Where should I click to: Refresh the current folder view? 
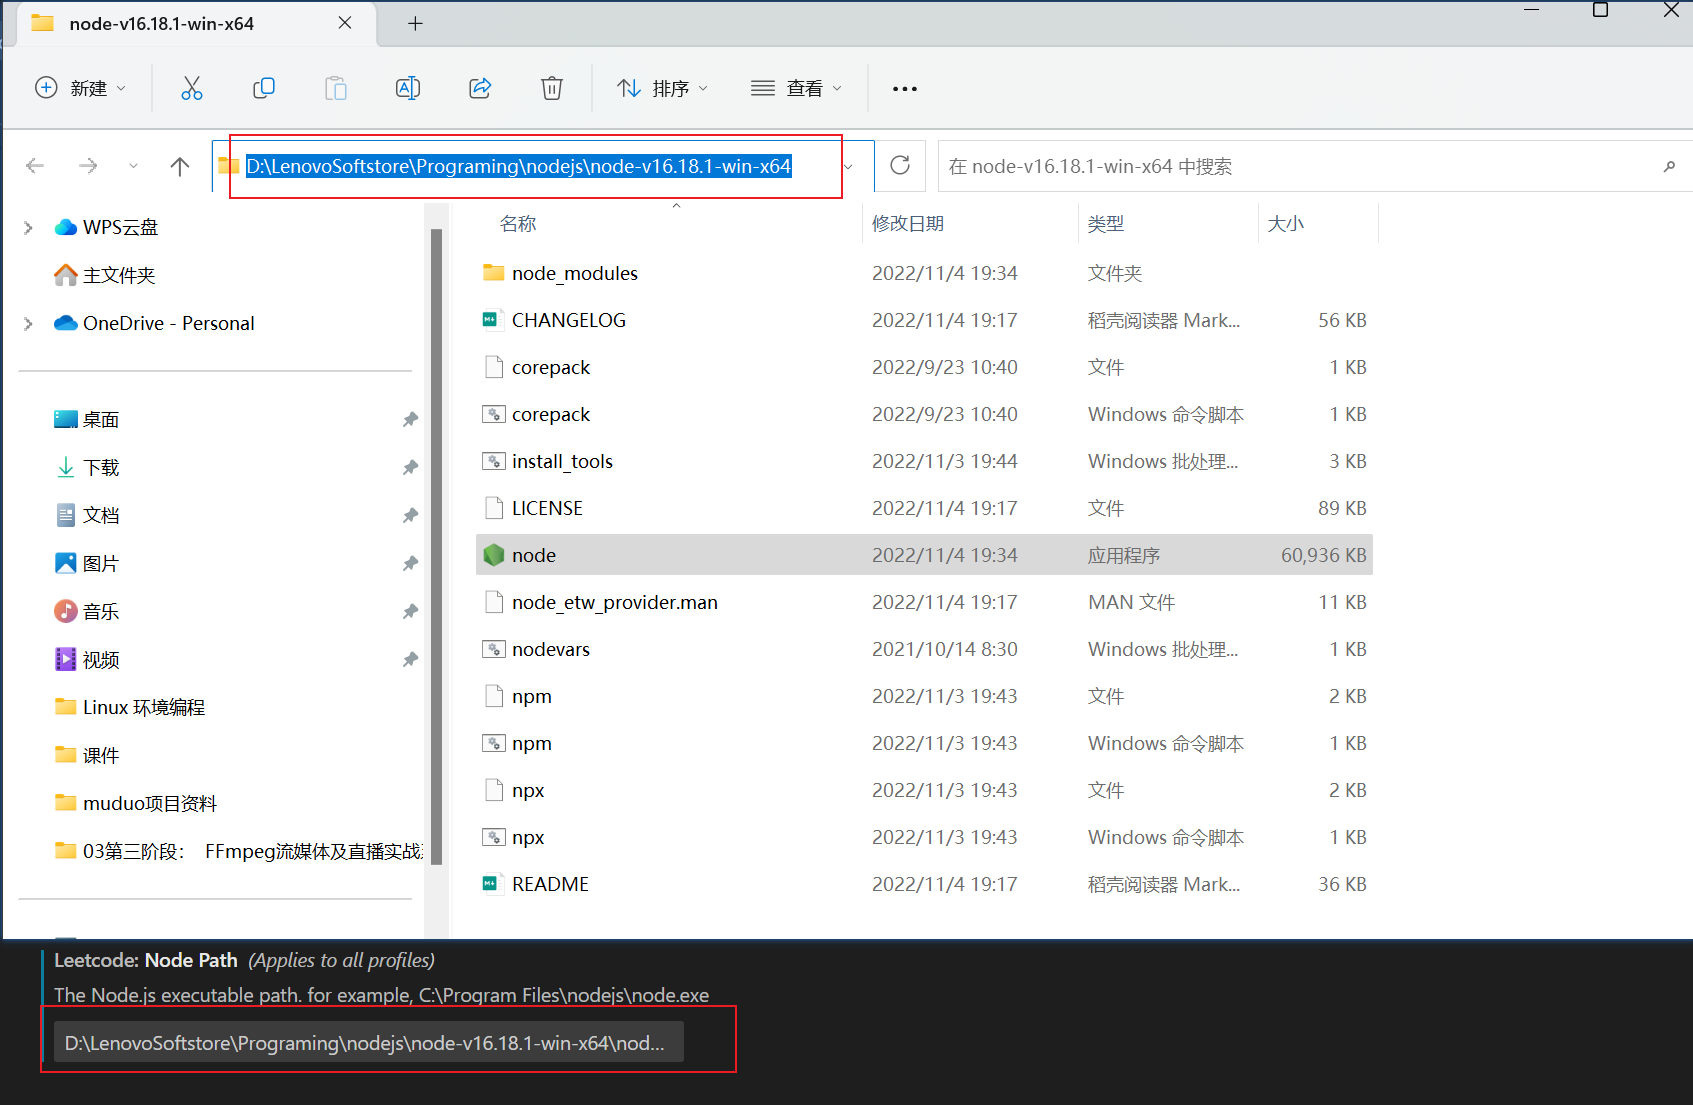[900, 165]
